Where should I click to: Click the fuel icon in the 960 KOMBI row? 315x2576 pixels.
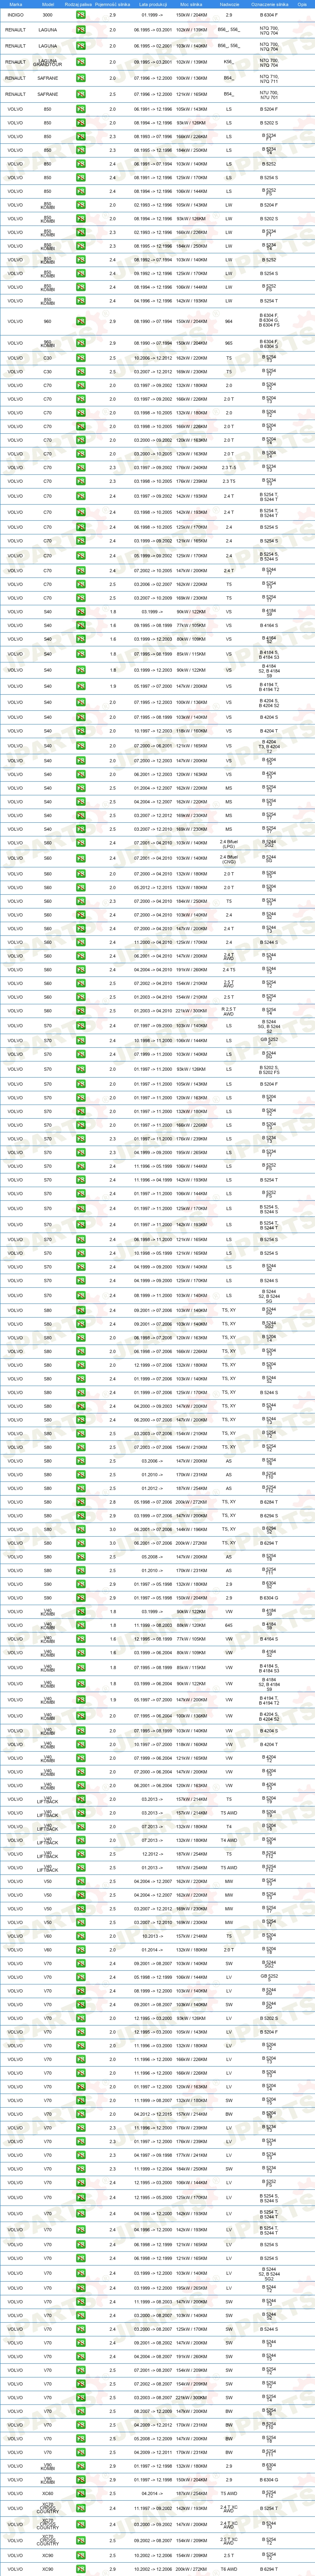(x=81, y=343)
